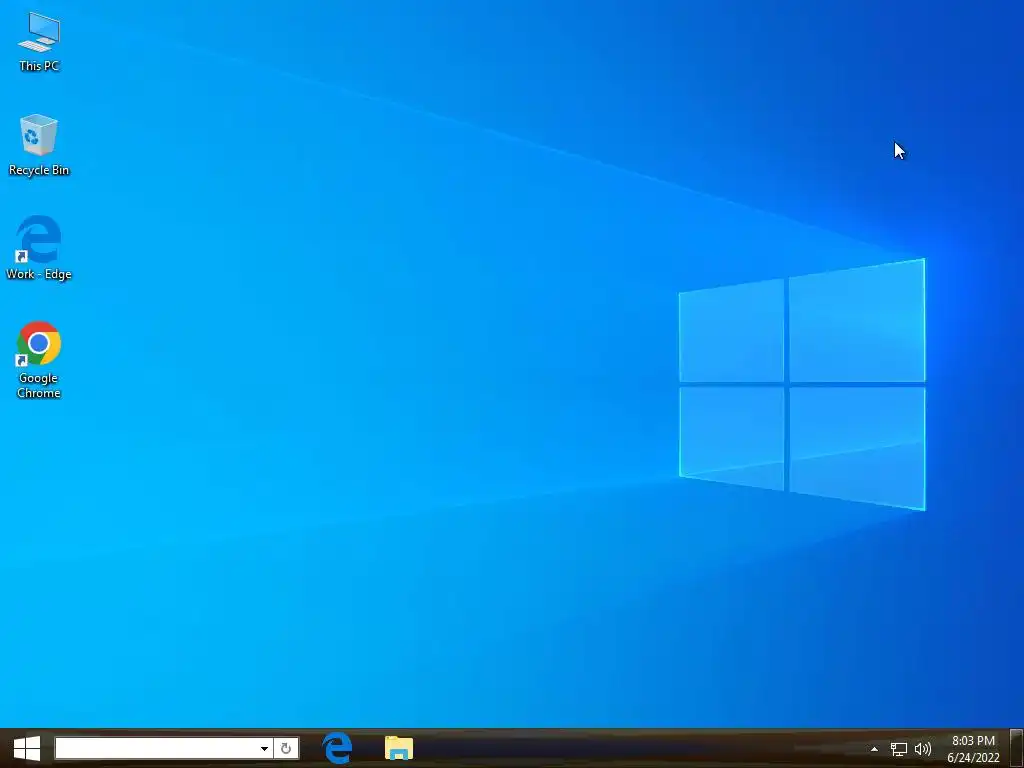1024x768 pixels.
Task: Select the Google Chrome desktop shortcut
Action: pyautogui.click(x=39, y=360)
